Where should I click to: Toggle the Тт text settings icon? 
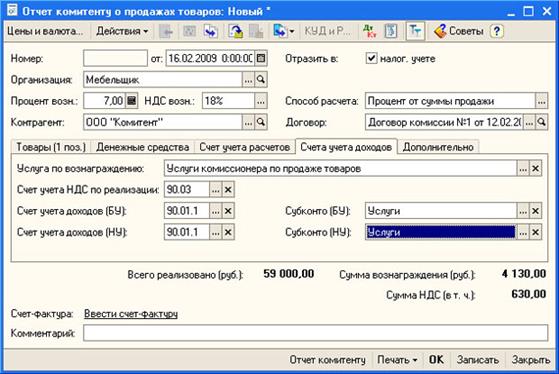tap(415, 31)
